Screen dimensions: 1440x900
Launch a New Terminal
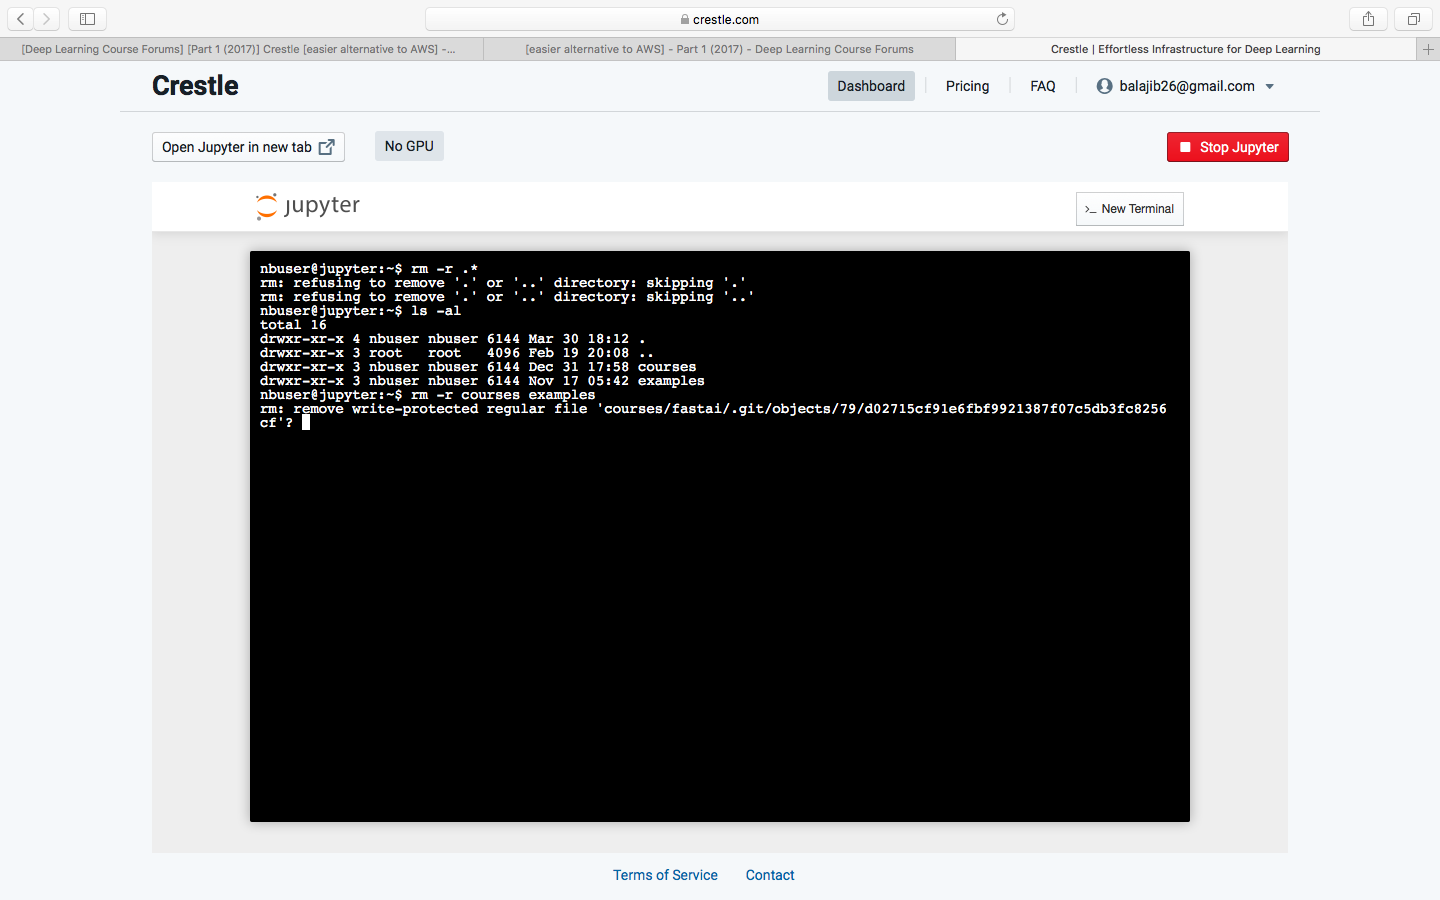[1129, 209]
